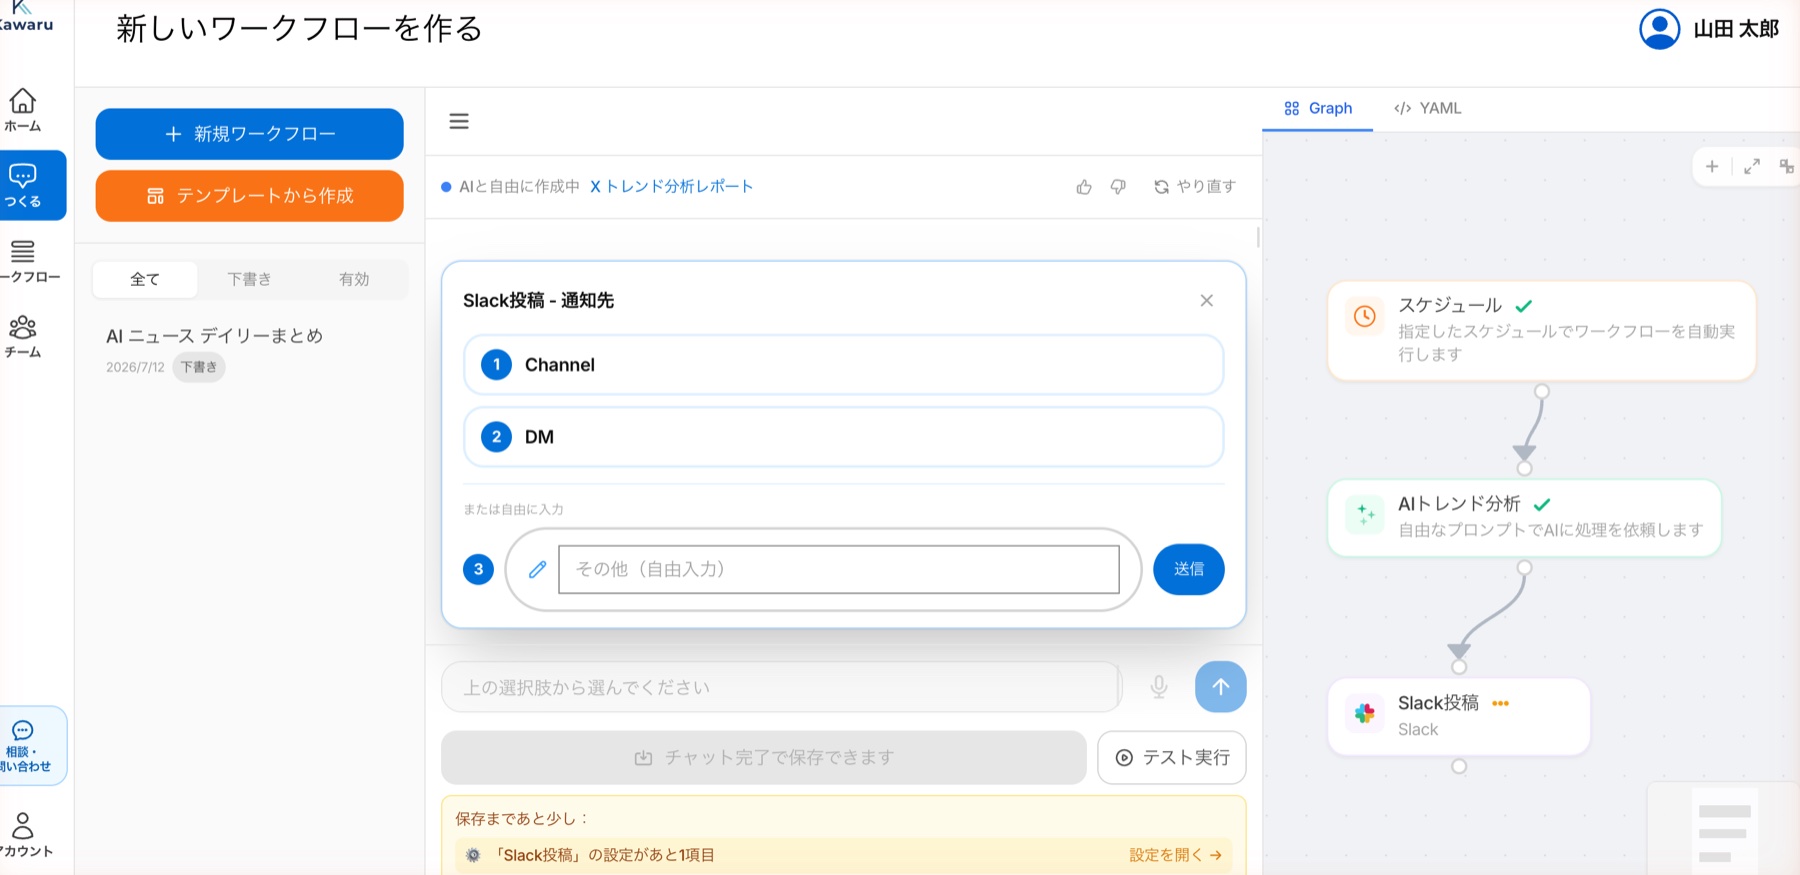Open the 相談・問い合わせ support chat
This screenshot has height=875, width=1800.
(32, 746)
